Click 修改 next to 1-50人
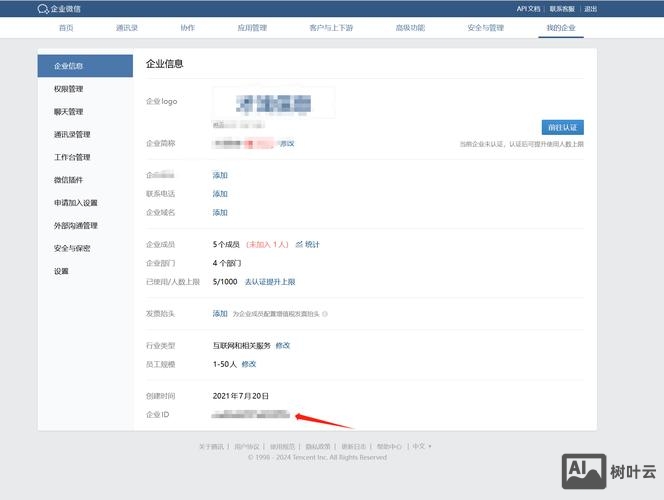 click(x=249, y=364)
